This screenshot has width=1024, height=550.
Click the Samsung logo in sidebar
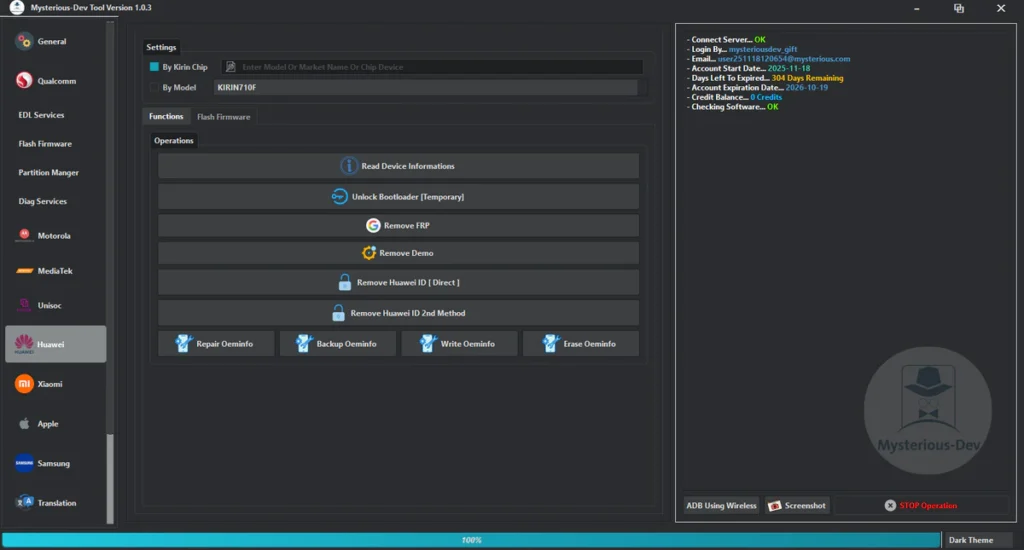coord(24,463)
